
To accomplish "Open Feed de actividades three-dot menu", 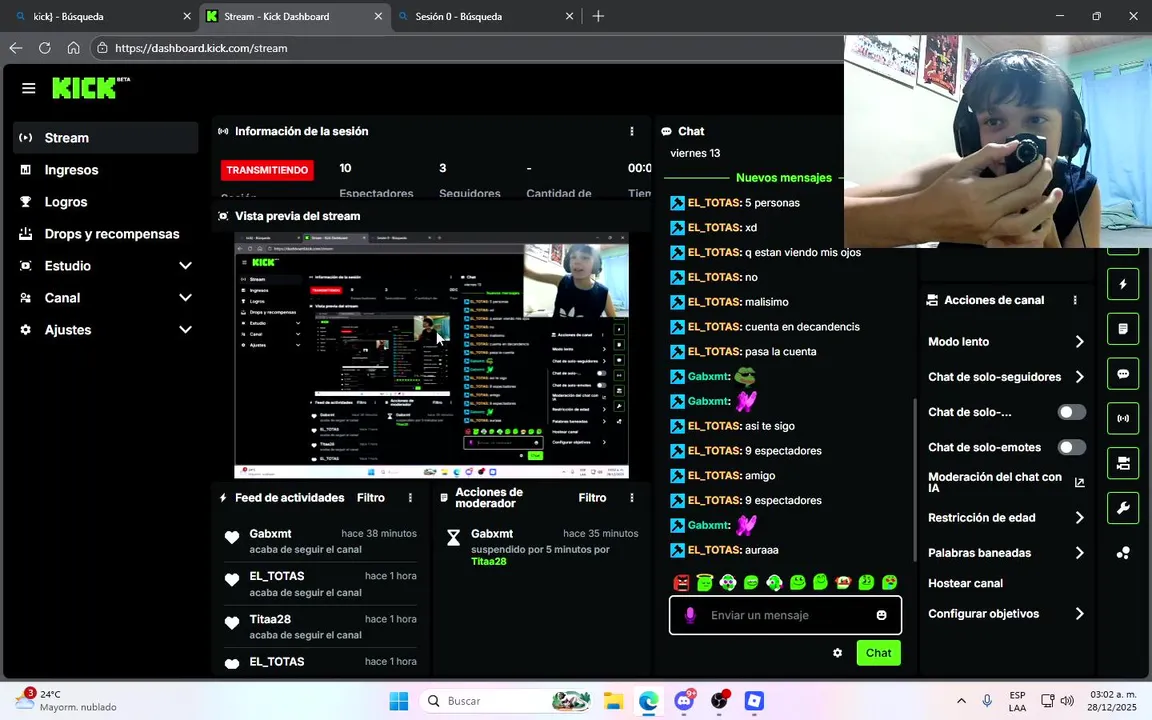I will [410, 498].
